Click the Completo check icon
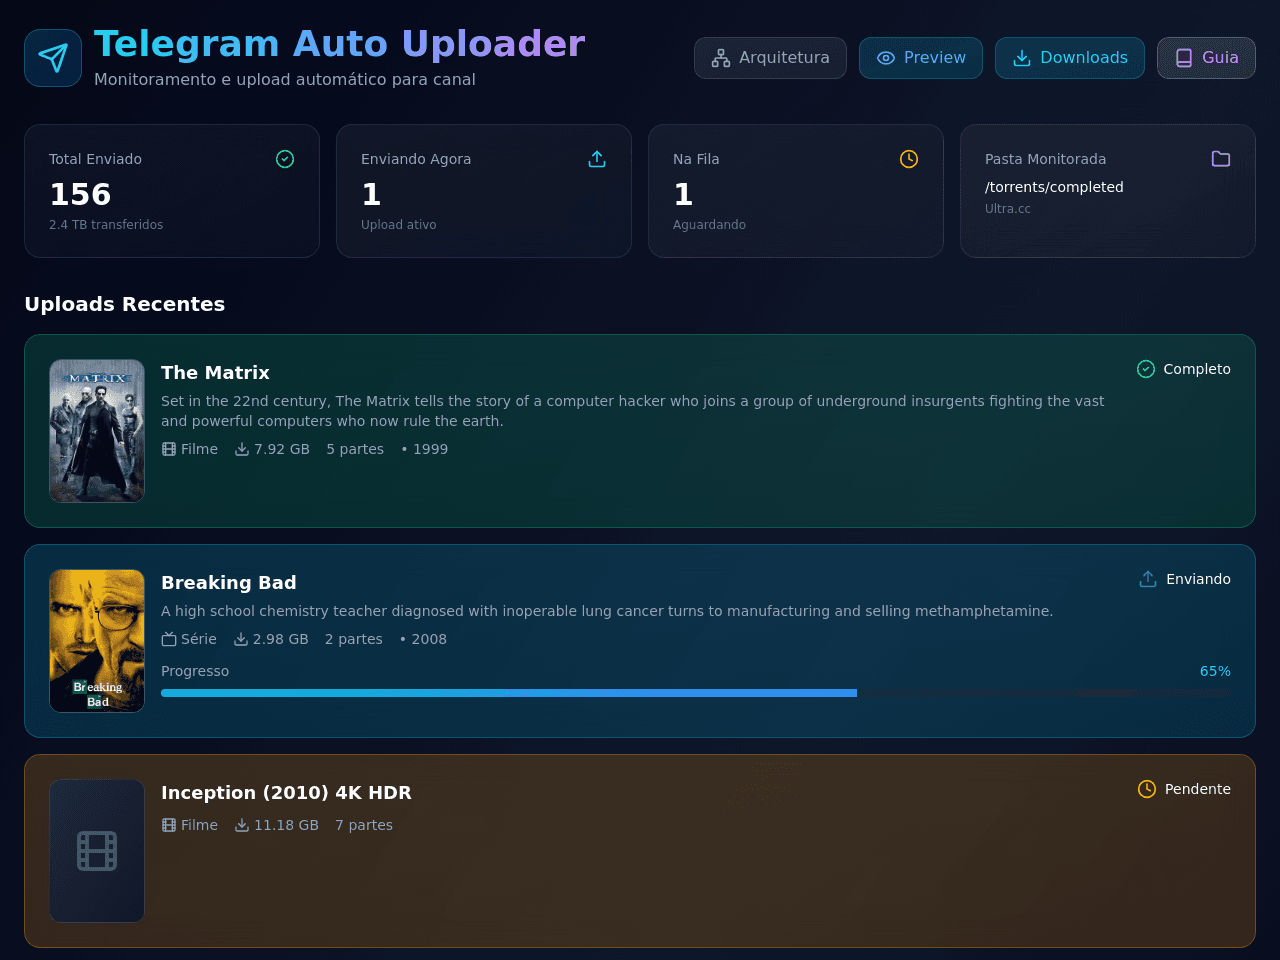Image resolution: width=1280 pixels, height=960 pixels. (1146, 369)
